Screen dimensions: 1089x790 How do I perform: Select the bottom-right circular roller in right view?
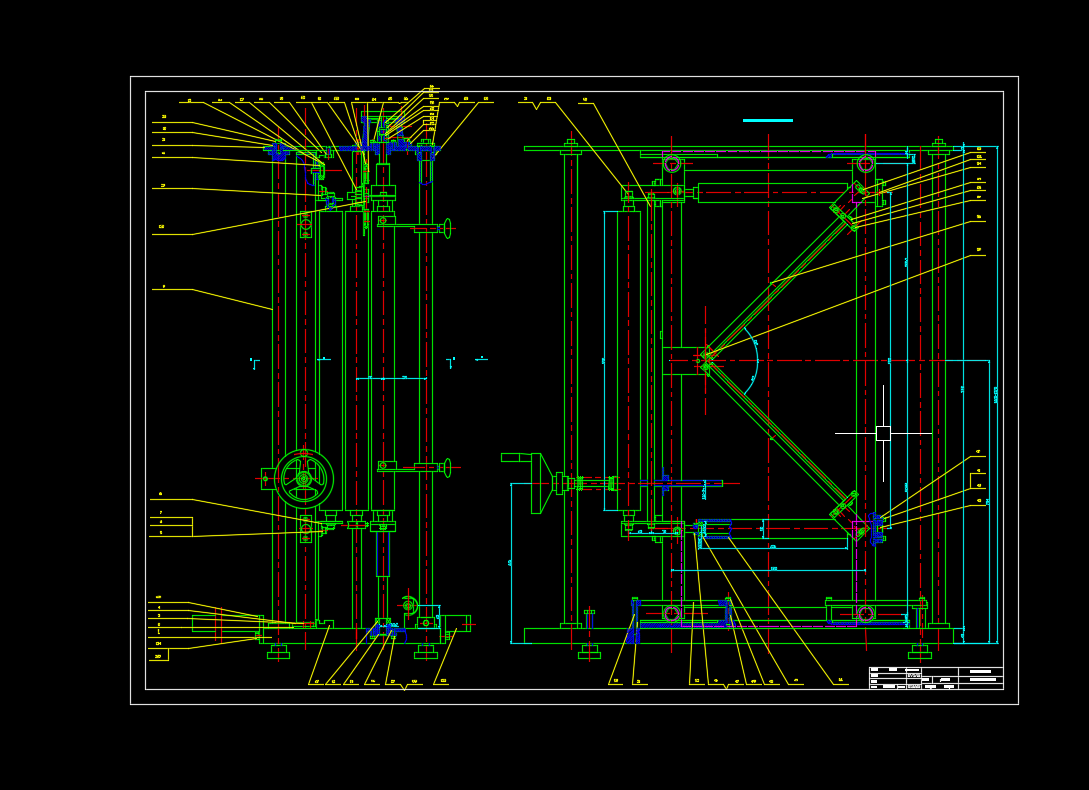point(865,614)
